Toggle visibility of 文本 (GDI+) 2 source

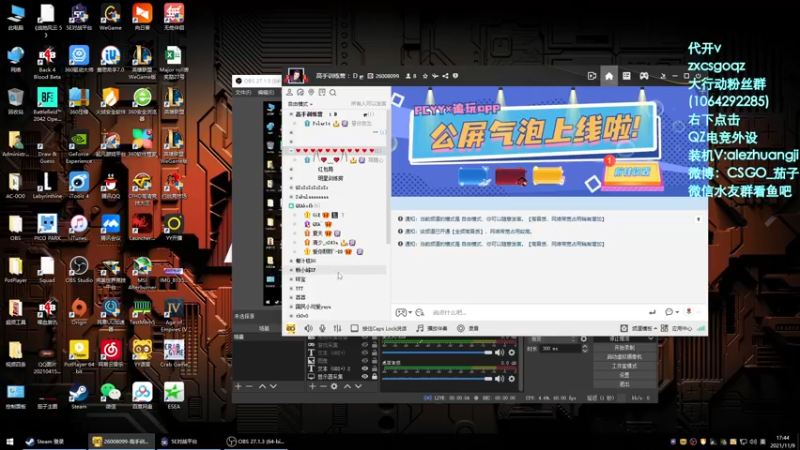(x=365, y=368)
